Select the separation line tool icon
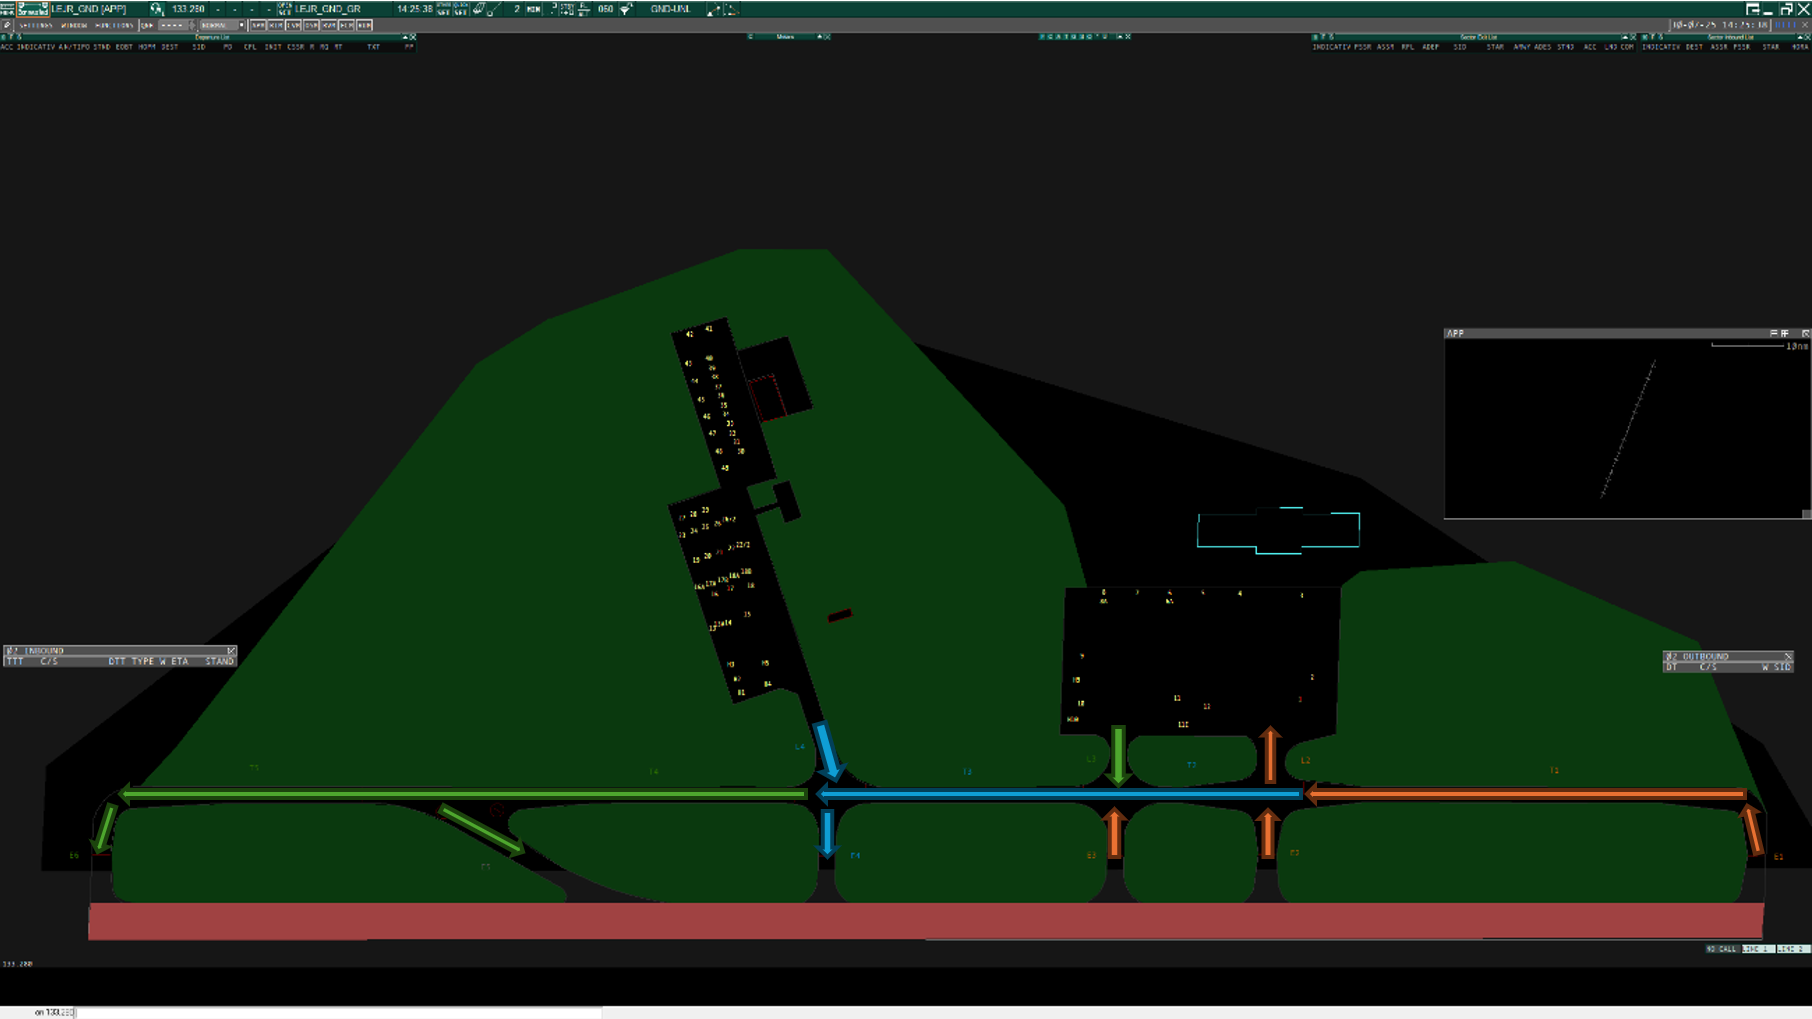Screen dimensions: 1812x1019 pyautogui.click(x=495, y=9)
